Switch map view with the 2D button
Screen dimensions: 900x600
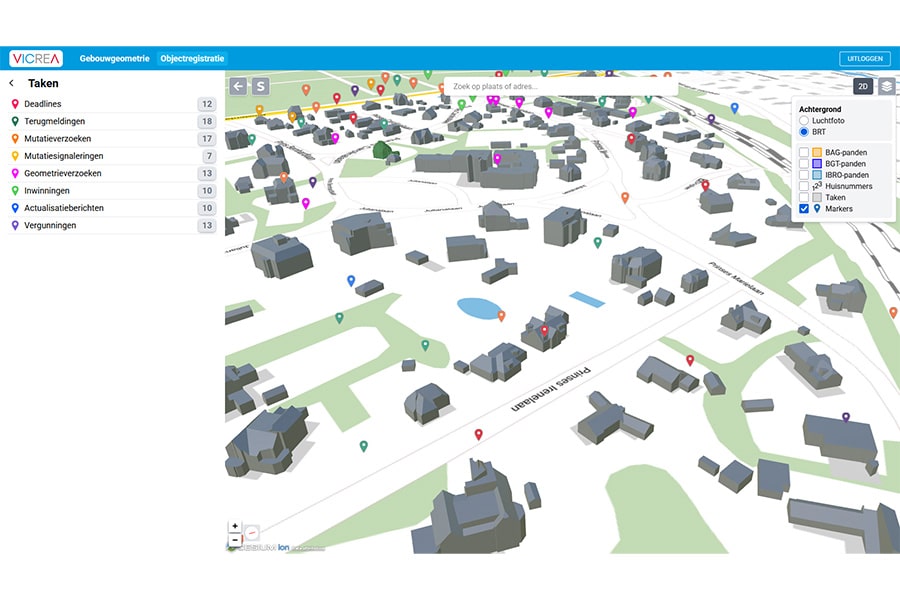pos(863,87)
